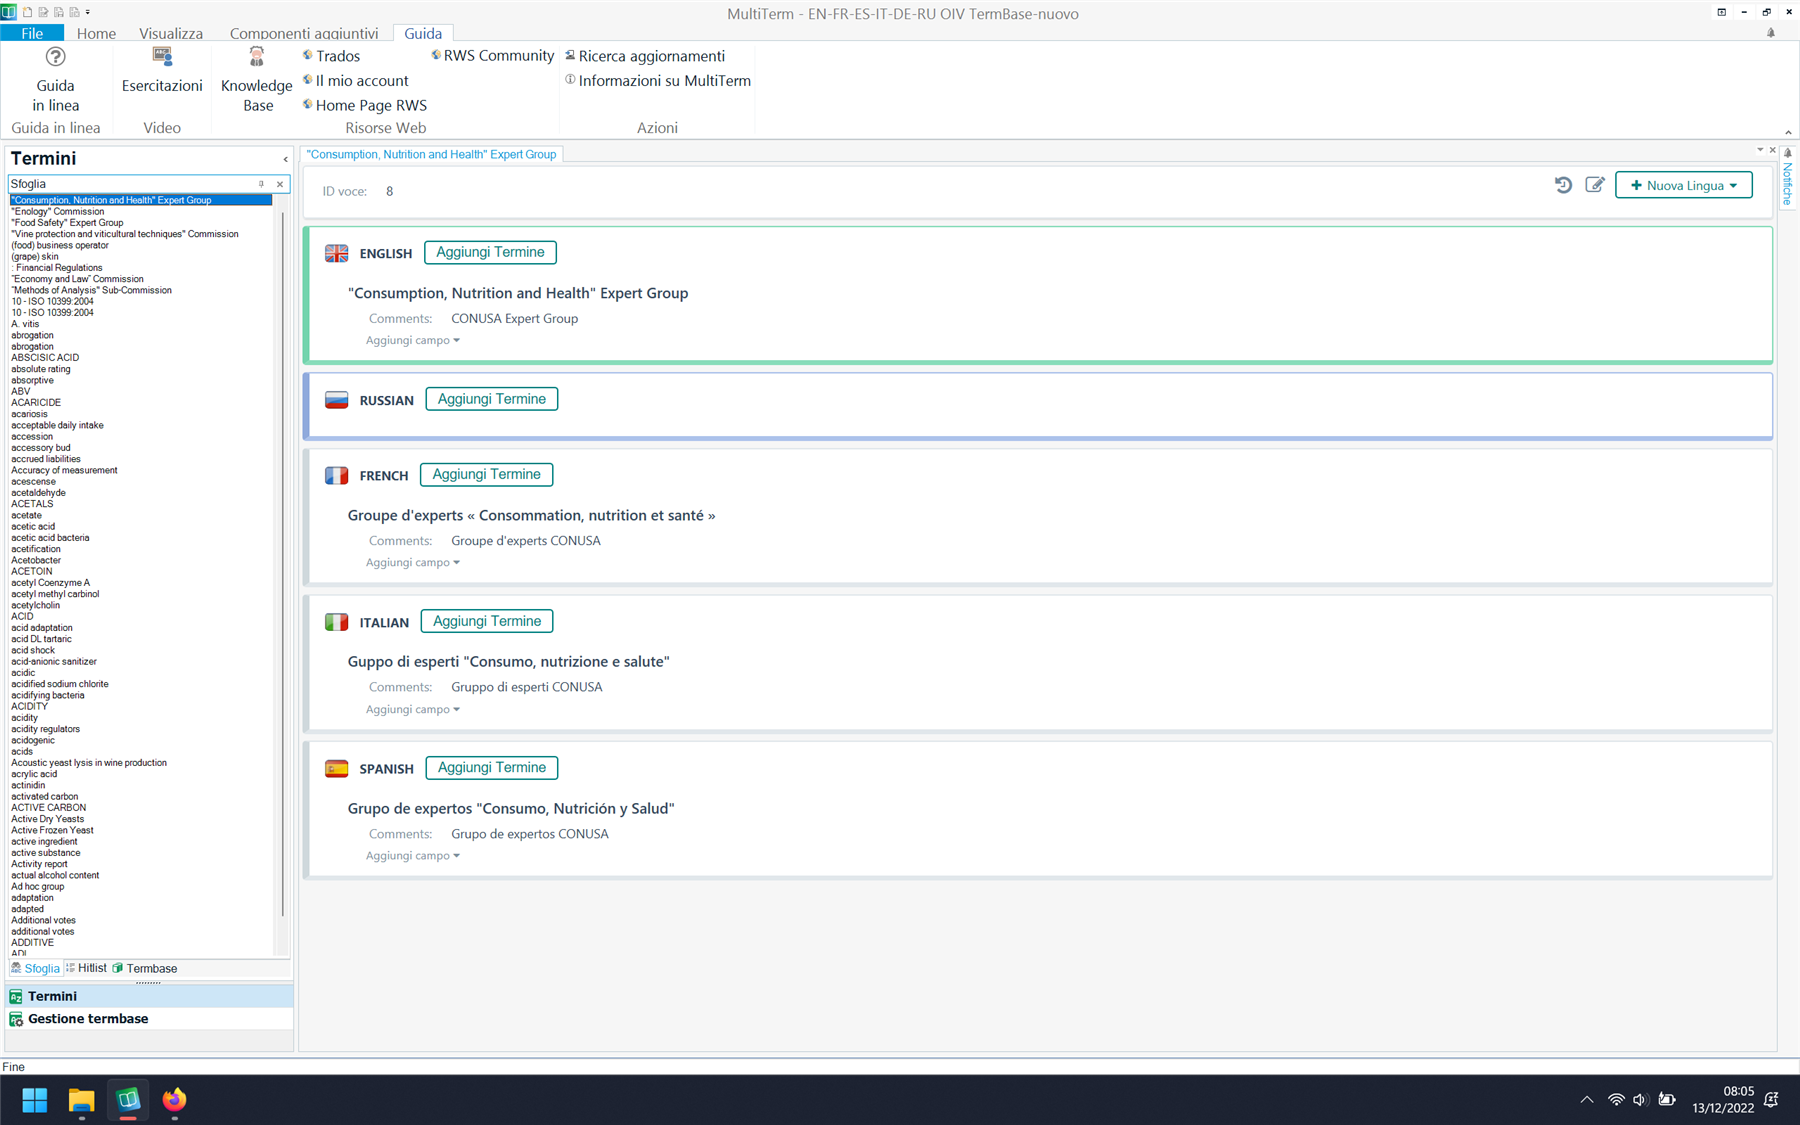Pin the Sfoglia browse pane
Image resolution: width=1800 pixels, height=1125 pixels.
click(x=262, y=184)
